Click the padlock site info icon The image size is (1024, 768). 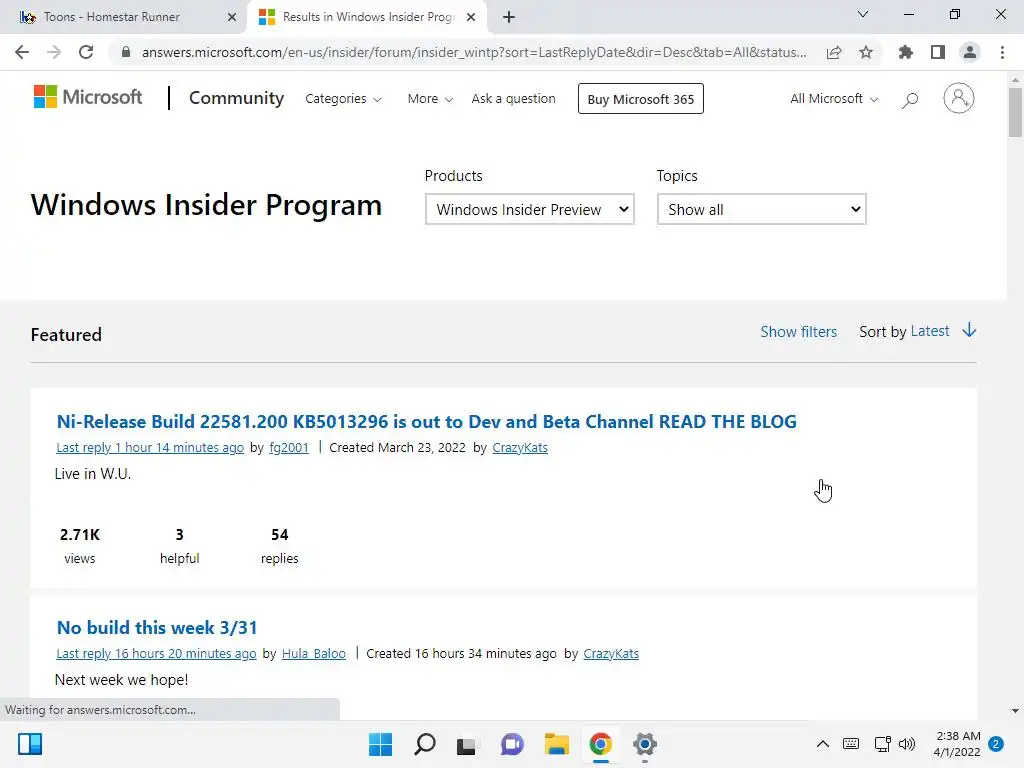pos(126,52)
